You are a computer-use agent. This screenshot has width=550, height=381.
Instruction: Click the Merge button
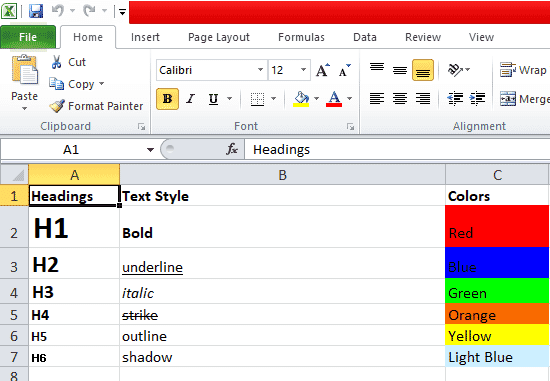click(524, 99)
